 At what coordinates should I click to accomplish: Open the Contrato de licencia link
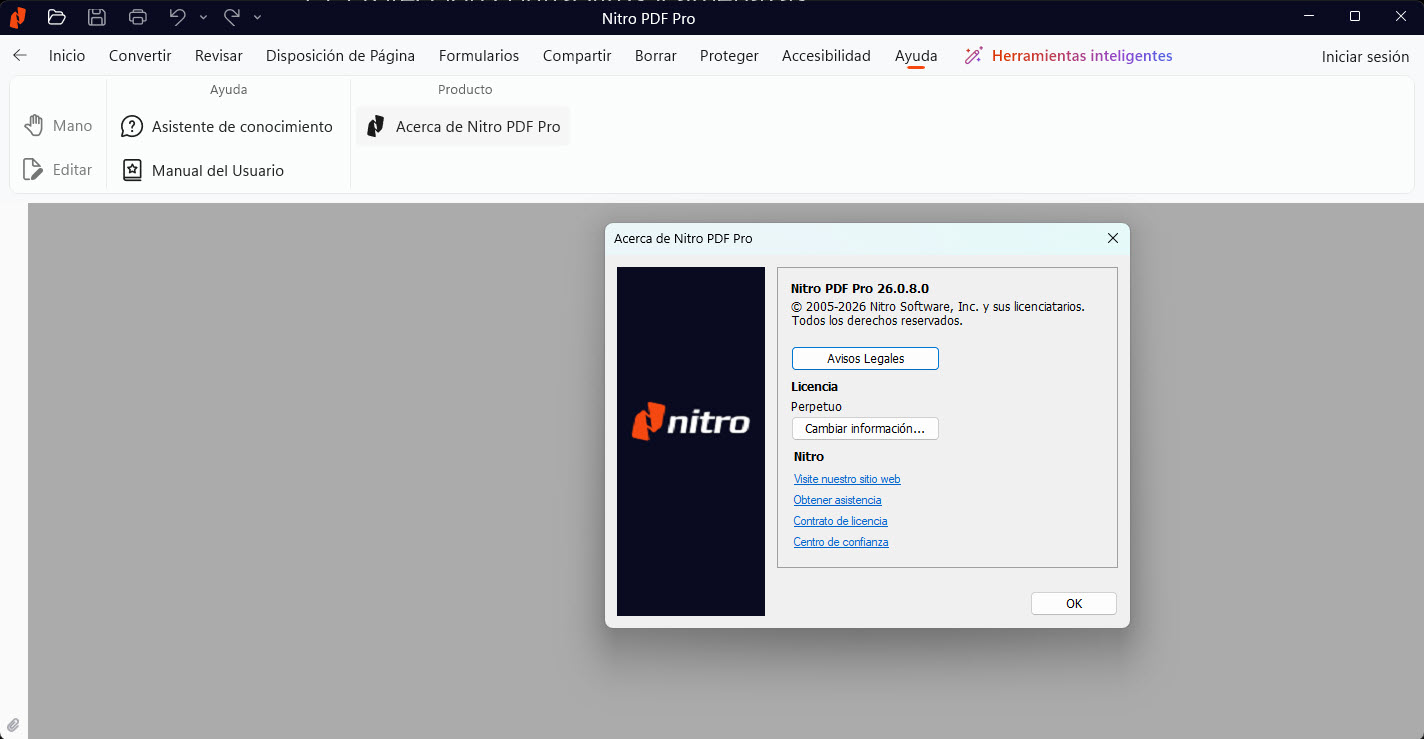840,521
